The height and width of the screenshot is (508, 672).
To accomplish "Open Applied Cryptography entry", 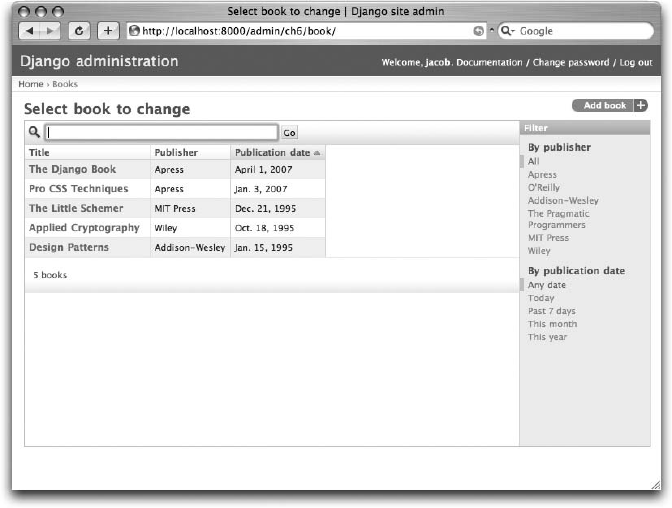I will pyautogui.click(x=84, y=228).
